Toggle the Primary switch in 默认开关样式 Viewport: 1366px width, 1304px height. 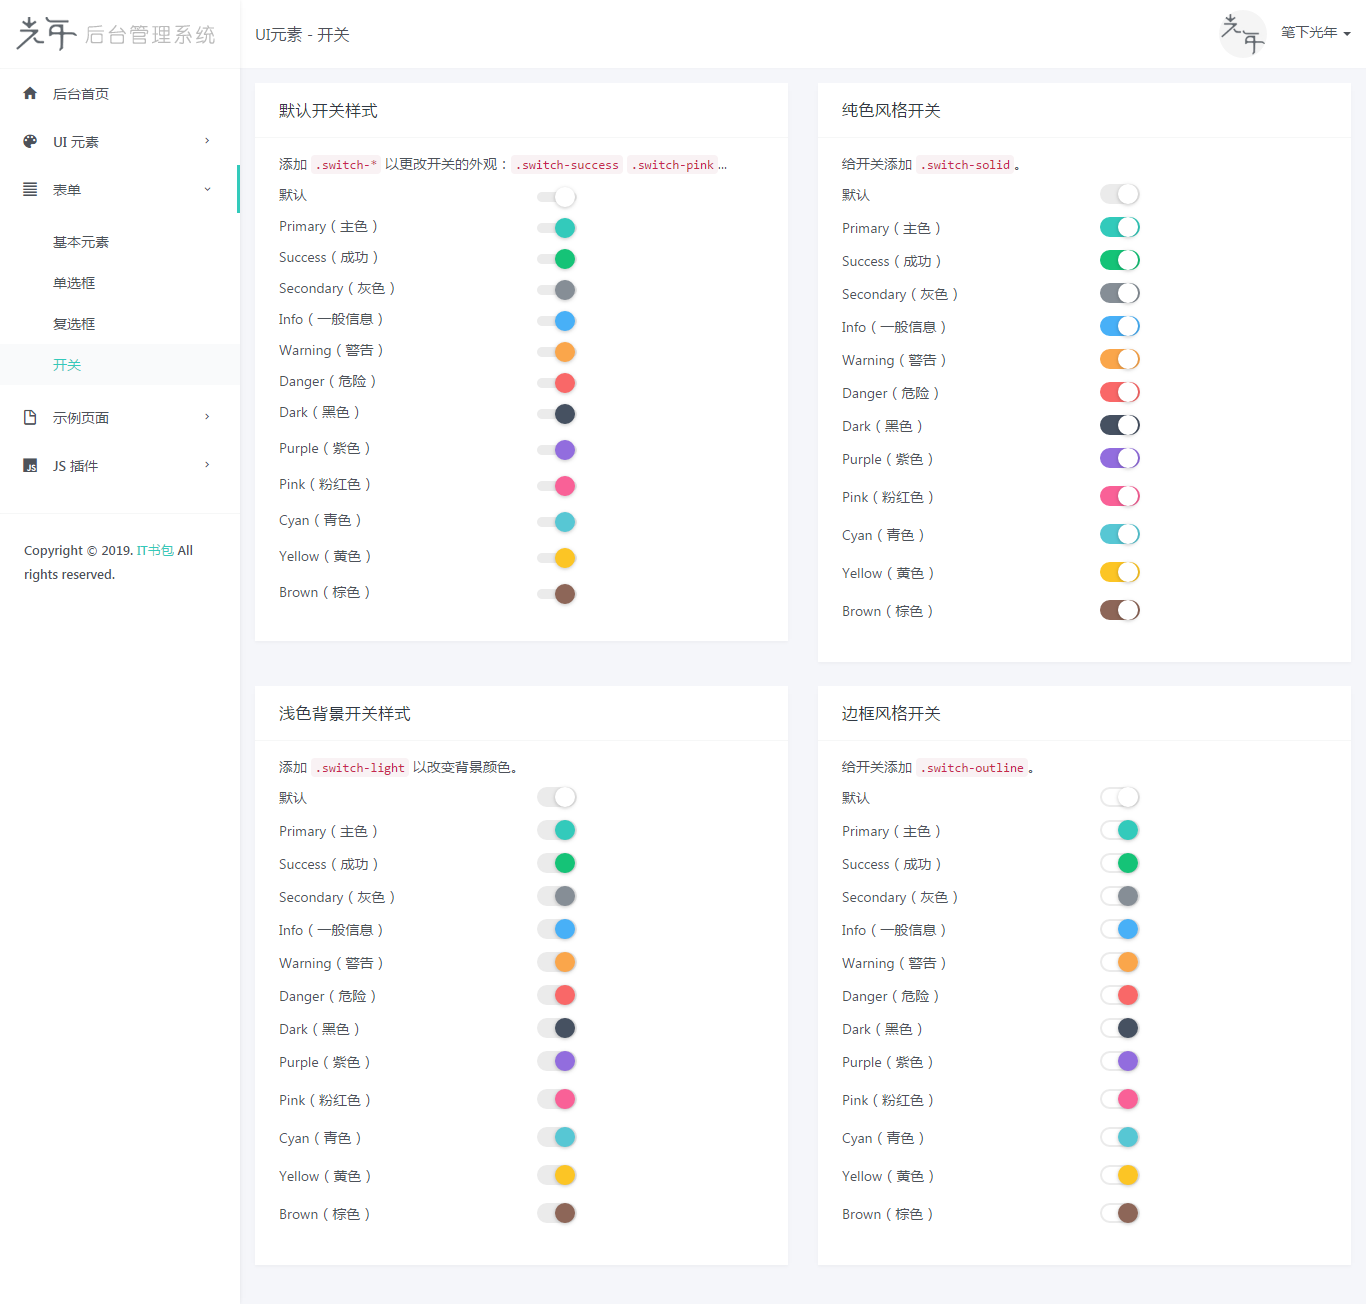click(x=557, y=228)
